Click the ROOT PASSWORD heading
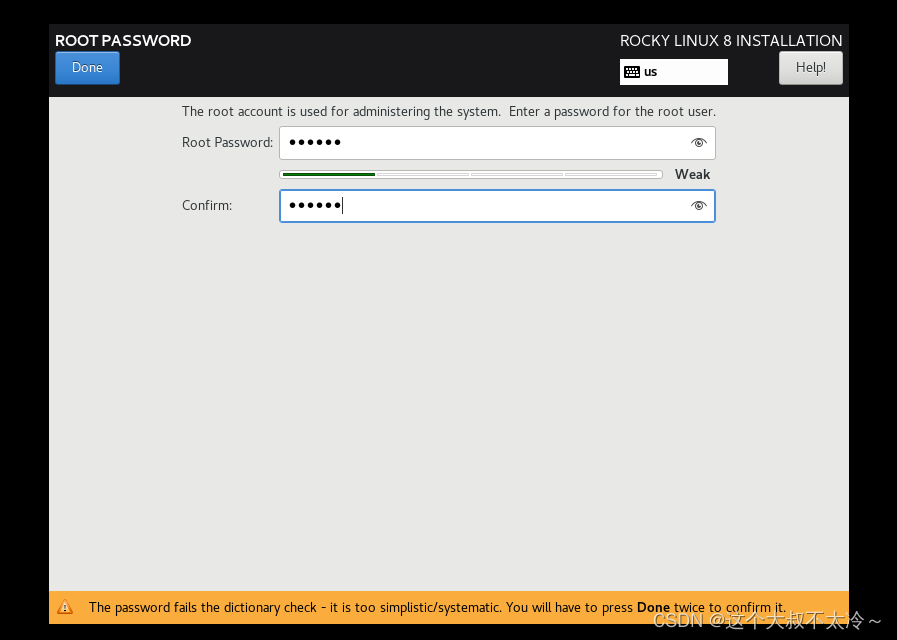Image resolution: width=897 pixels, height=640 pixels. [123, 41]
